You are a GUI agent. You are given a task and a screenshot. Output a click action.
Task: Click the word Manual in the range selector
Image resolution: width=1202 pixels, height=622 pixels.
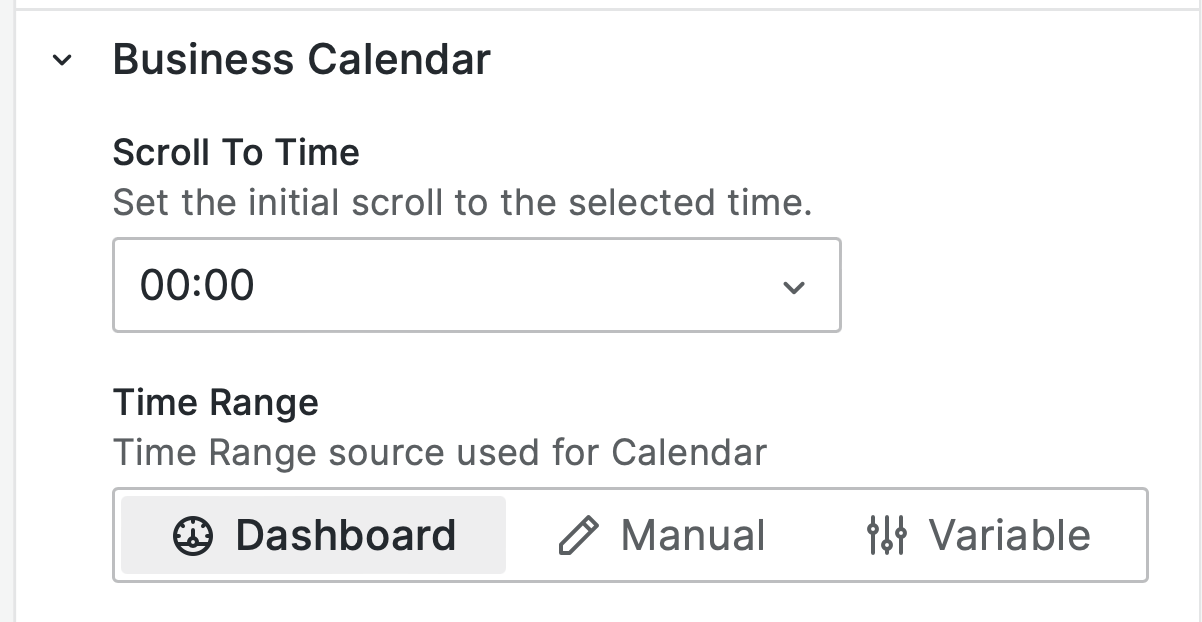tap(692, 535)
